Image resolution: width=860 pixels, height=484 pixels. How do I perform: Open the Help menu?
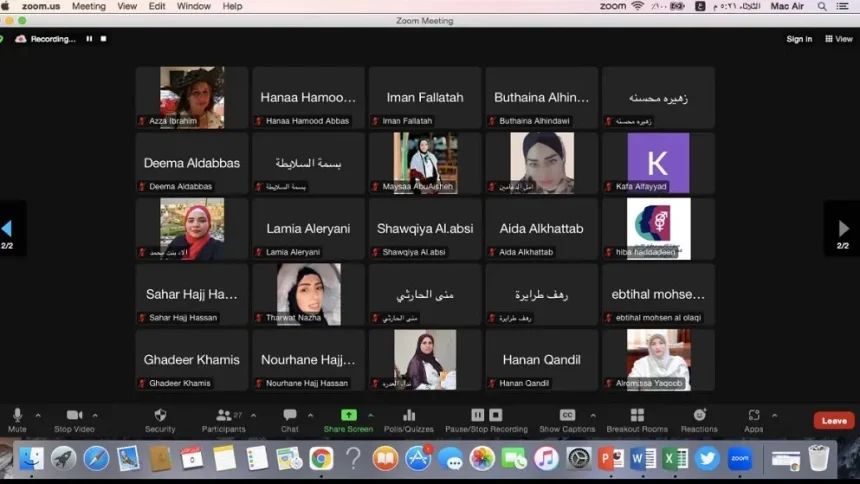pyautogui.click(x=232, y=6)
